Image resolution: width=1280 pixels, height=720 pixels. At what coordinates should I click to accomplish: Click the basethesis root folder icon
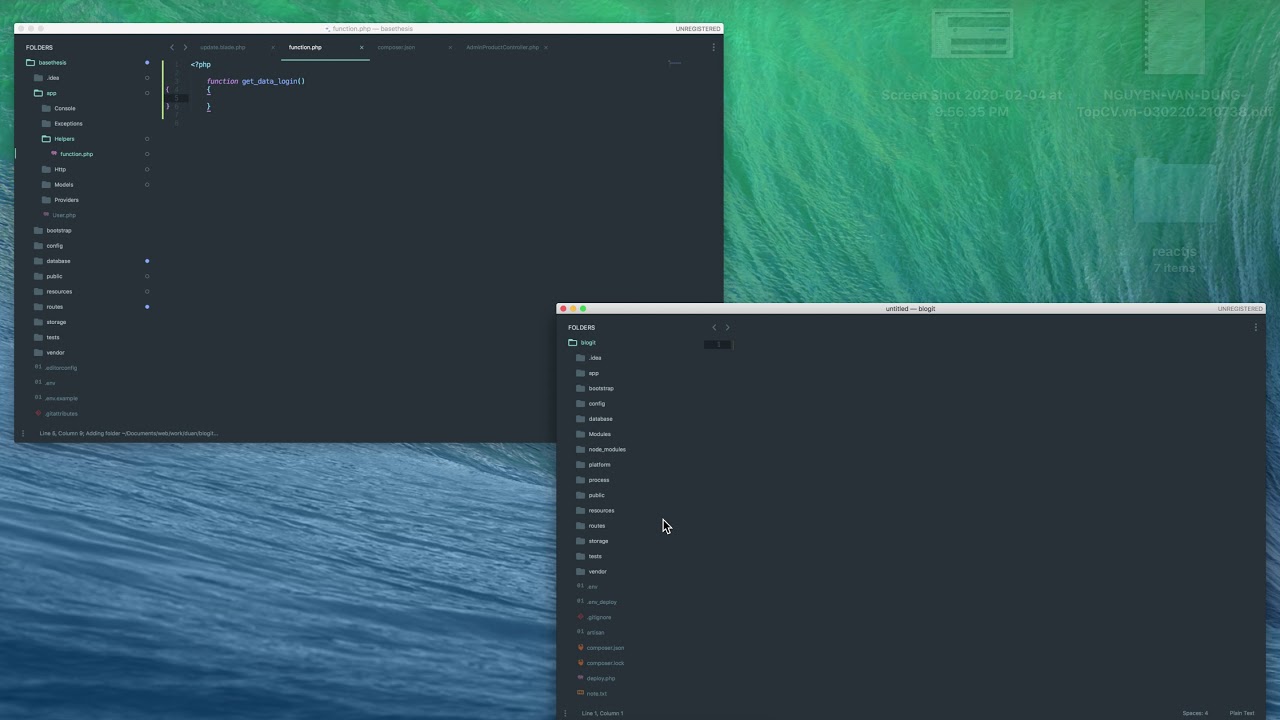click(x=30, y=62)
